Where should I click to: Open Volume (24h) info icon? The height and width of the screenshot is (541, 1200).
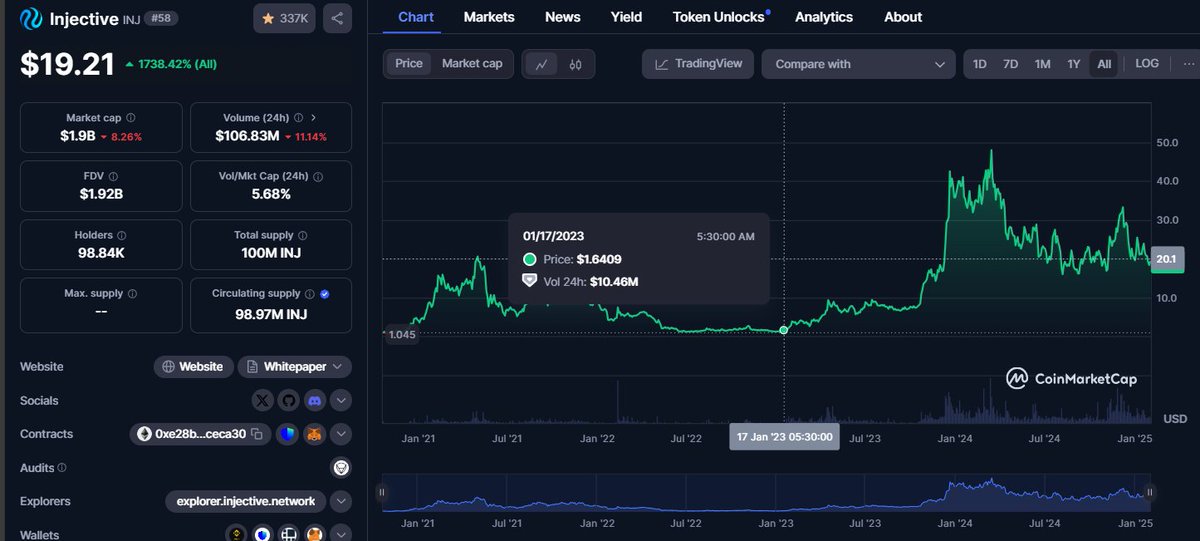tap(298, 118)
